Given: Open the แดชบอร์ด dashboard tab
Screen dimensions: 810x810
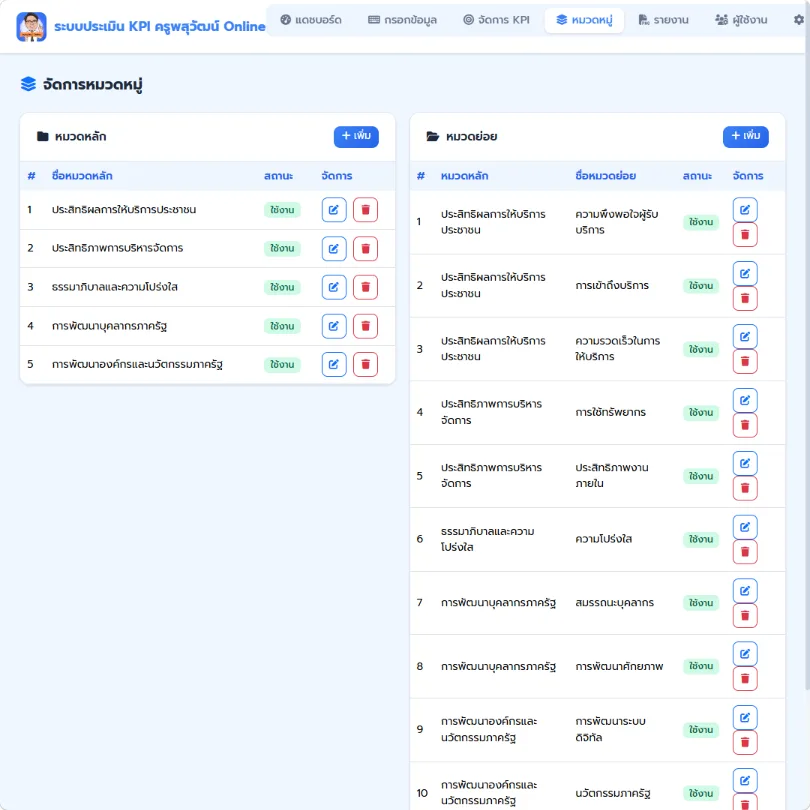Looking at the screenshot, I should (311, 20).
